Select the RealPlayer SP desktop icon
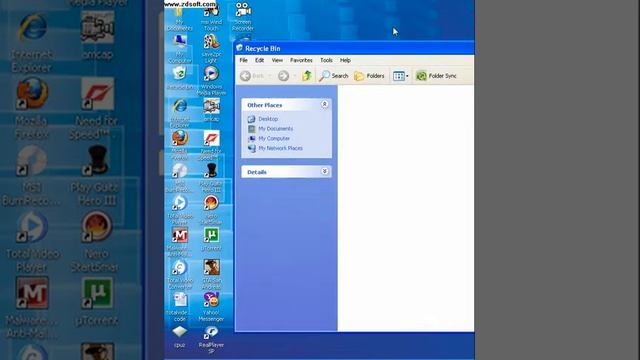640x360 pixels. [211, 339]
